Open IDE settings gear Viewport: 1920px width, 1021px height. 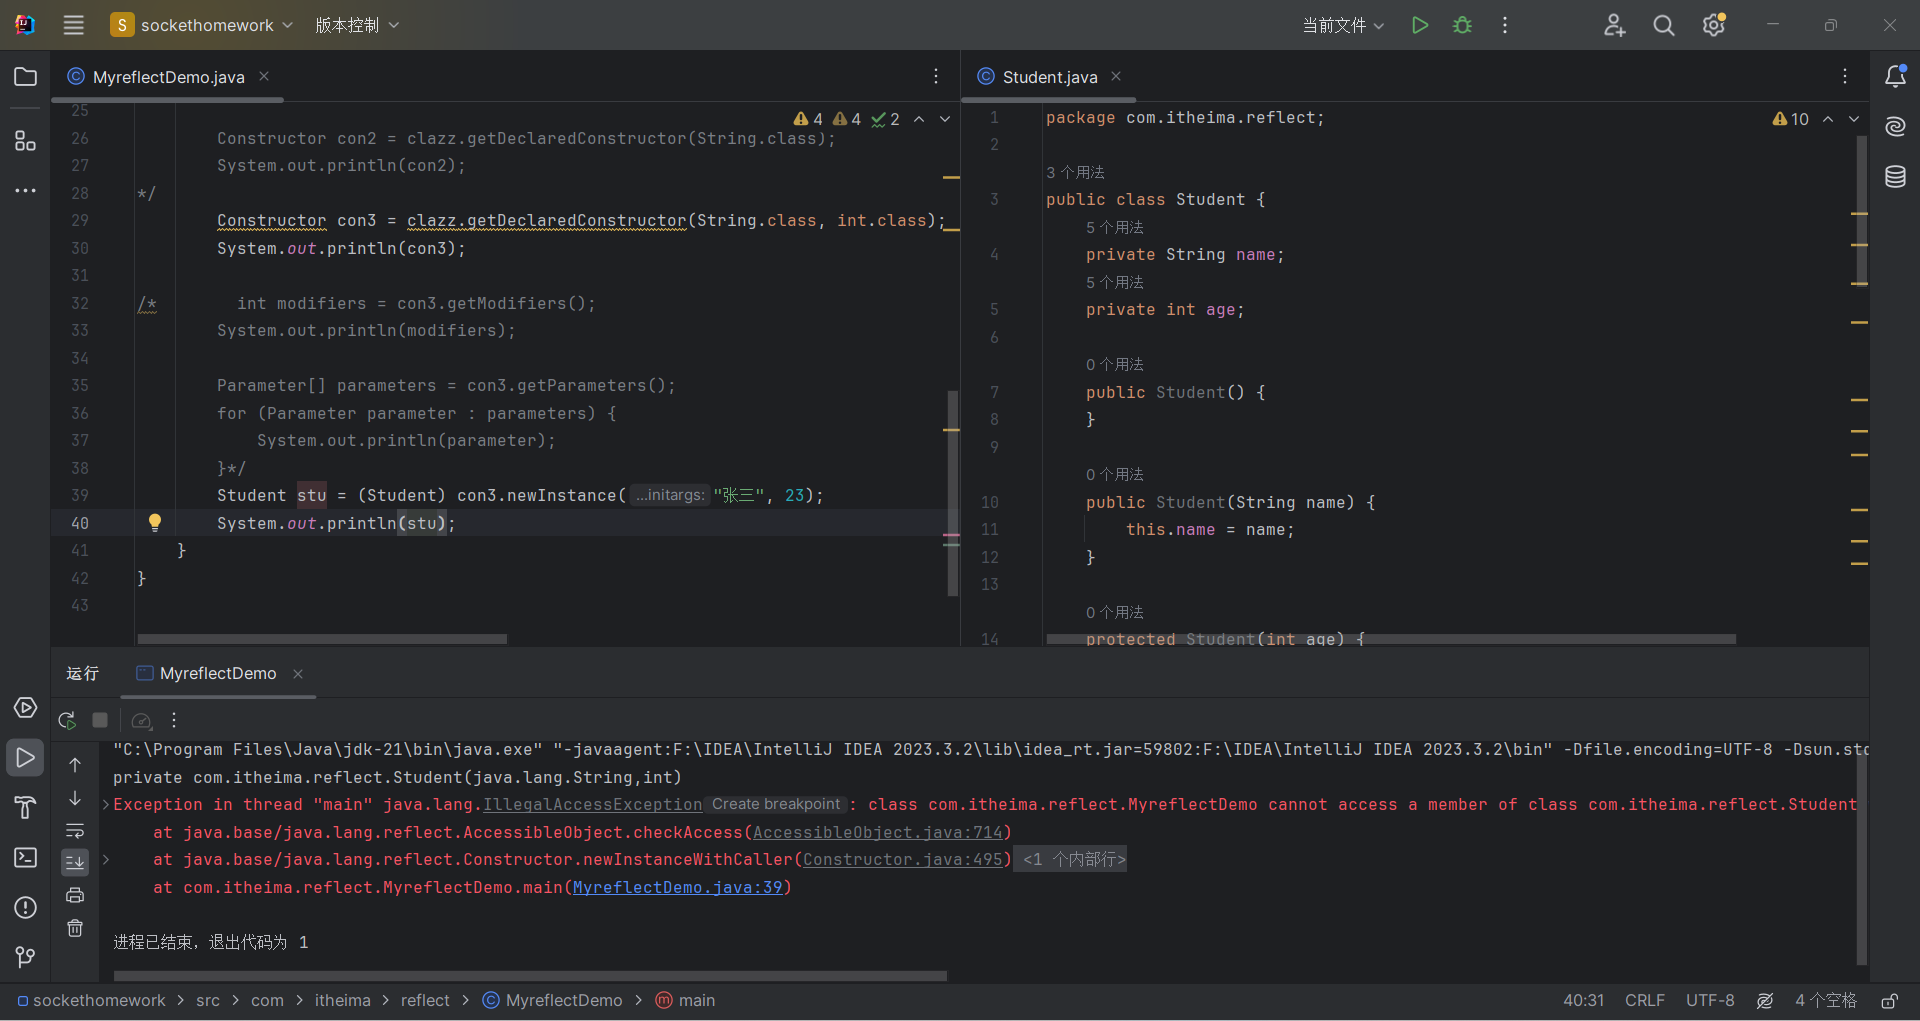click(1714, 25)
